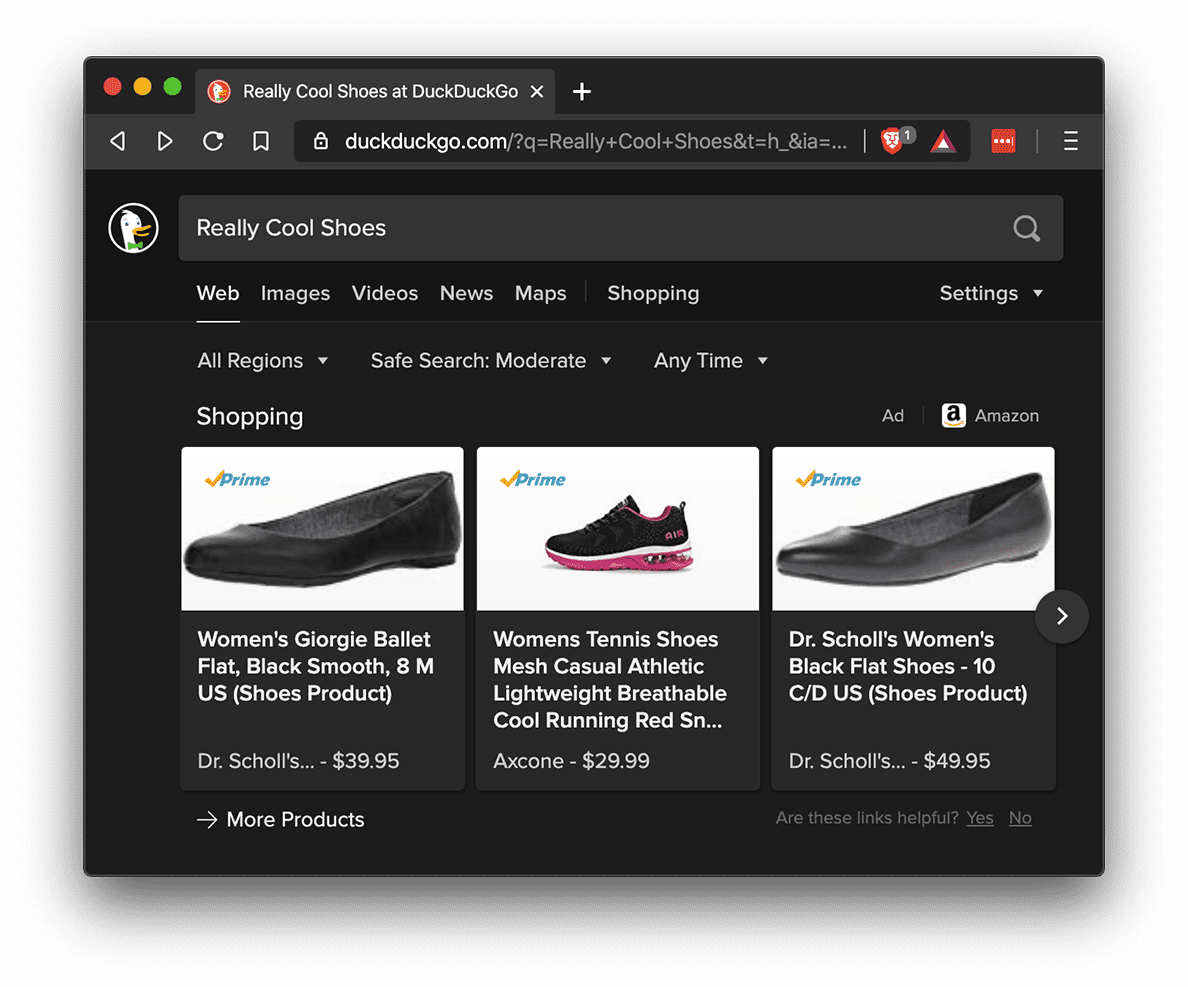Click the Prime badge on the Black Flat Shoes card
Viewport: 1188px width, 987px height.
pyautogui.click(x=828, y=479)
